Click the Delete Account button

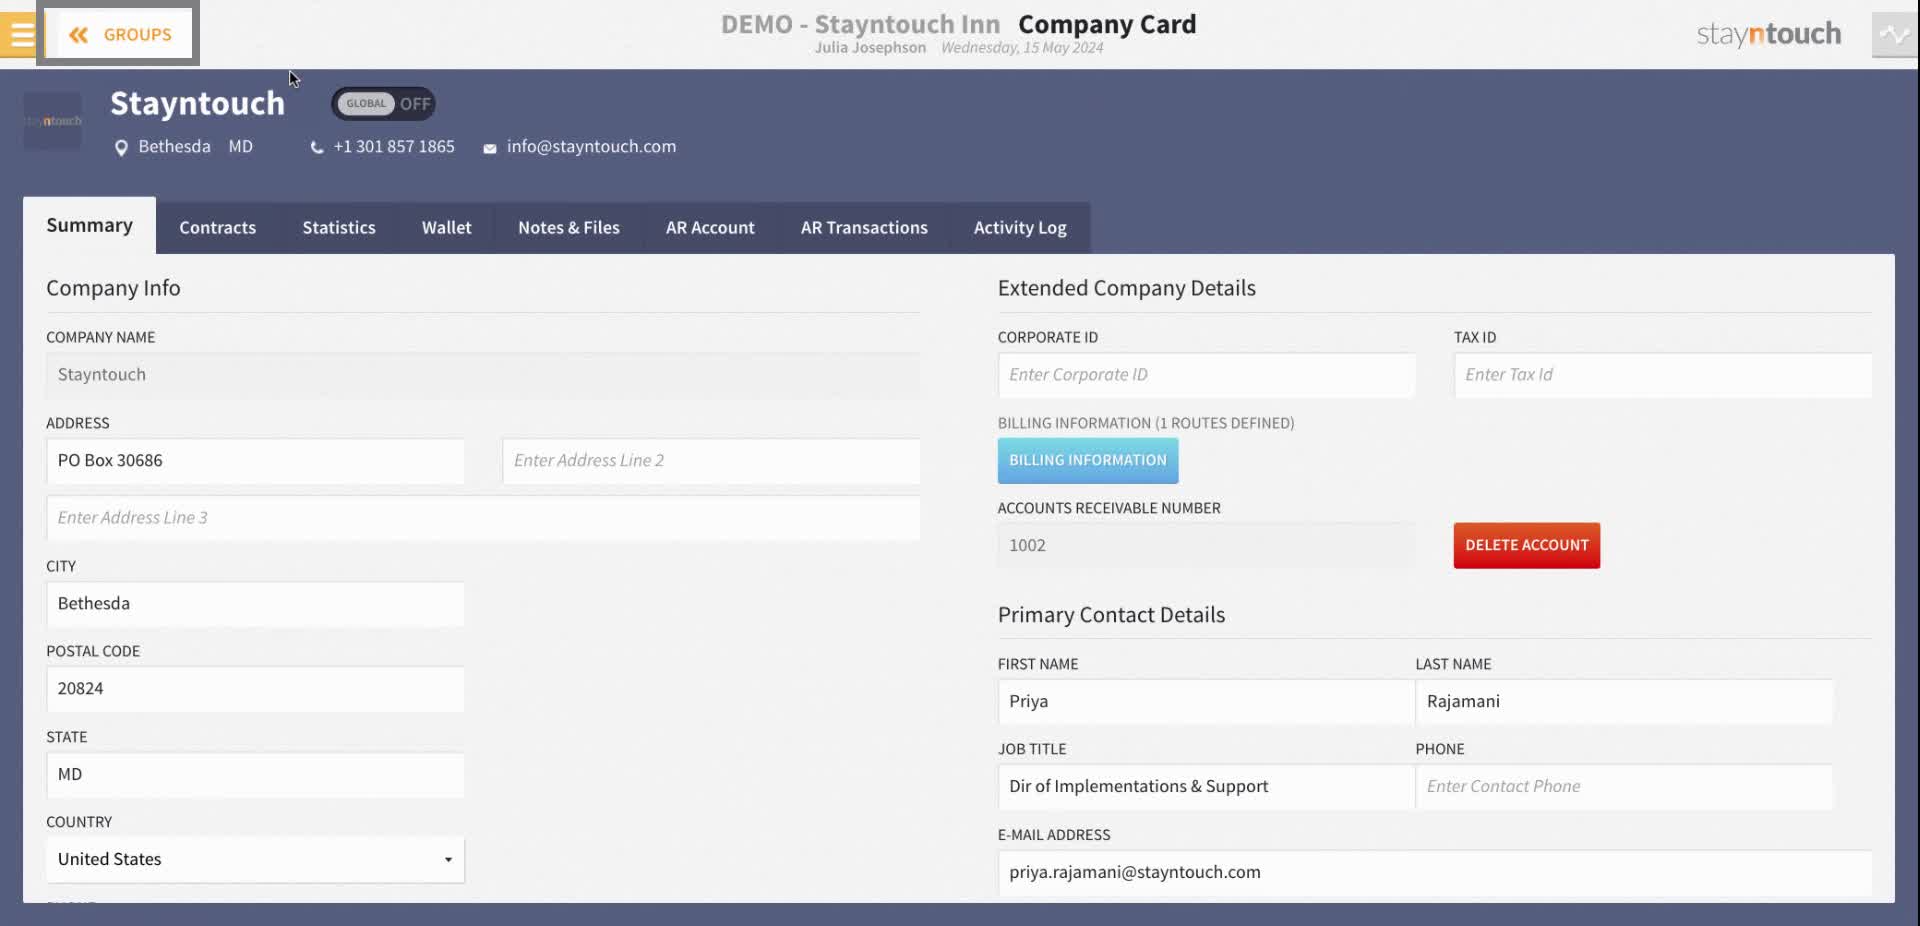1526,546
